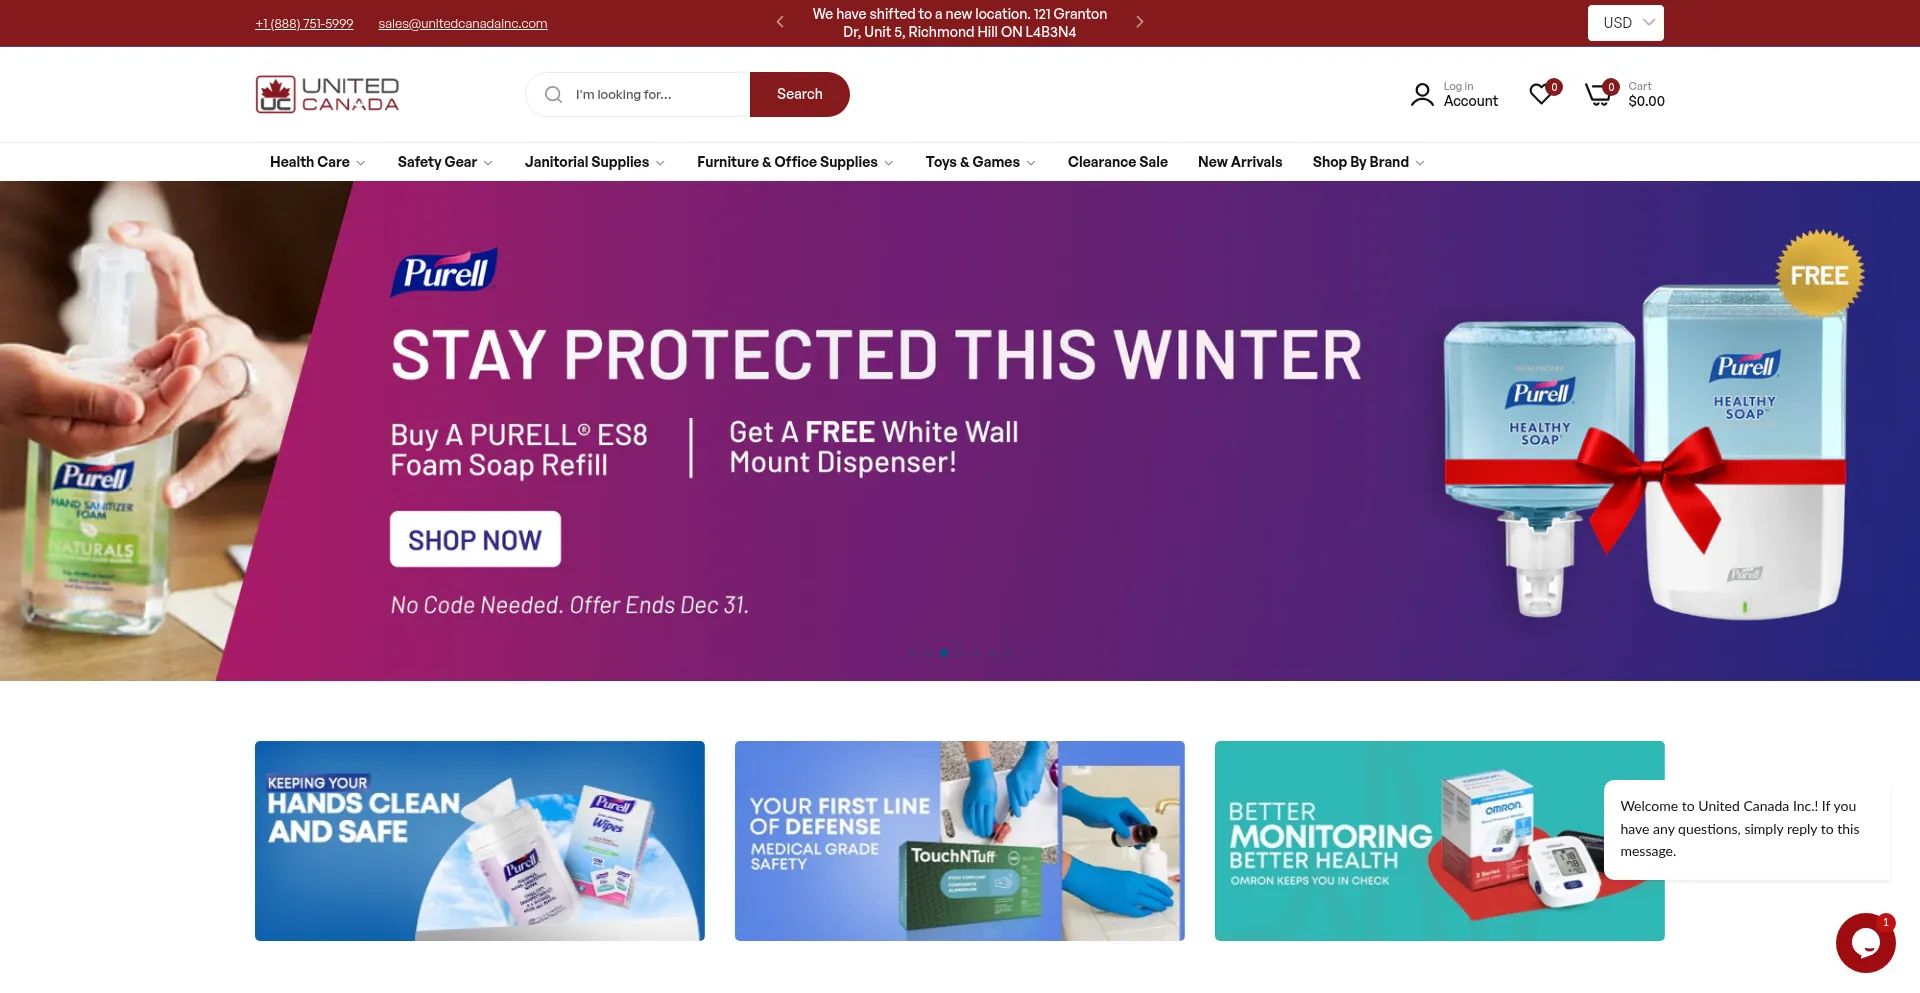
Task: Expand the Shop By Brand menu
Action: click(1368, 162)
